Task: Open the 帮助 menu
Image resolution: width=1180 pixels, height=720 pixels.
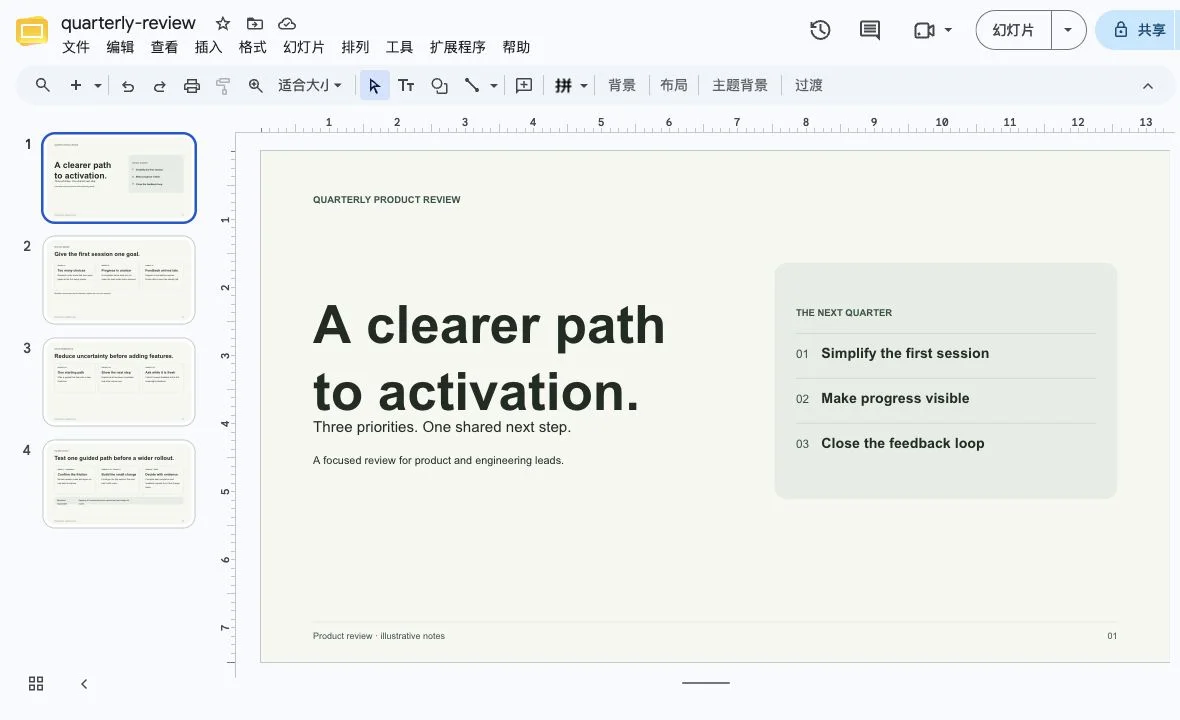Action: click(516, 47)
